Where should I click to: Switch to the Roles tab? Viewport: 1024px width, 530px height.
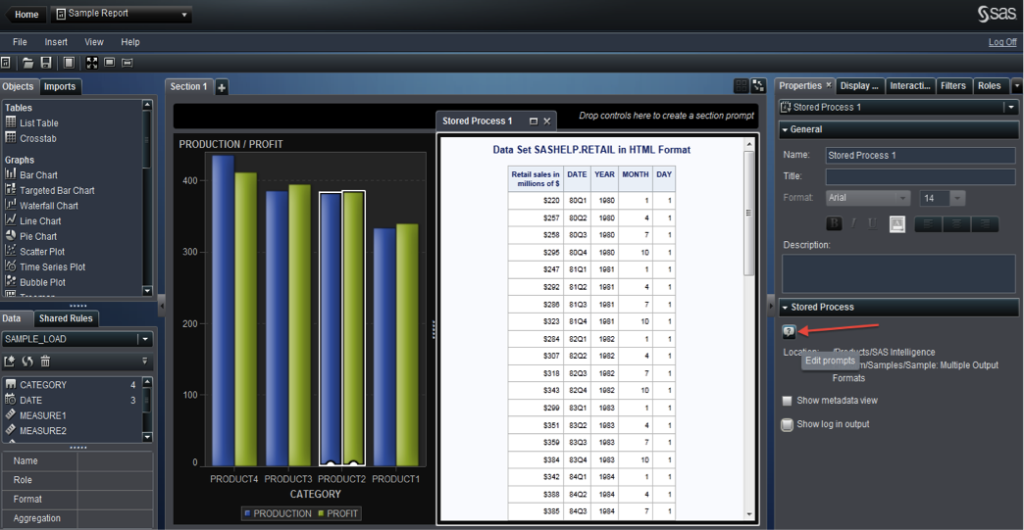989,86
